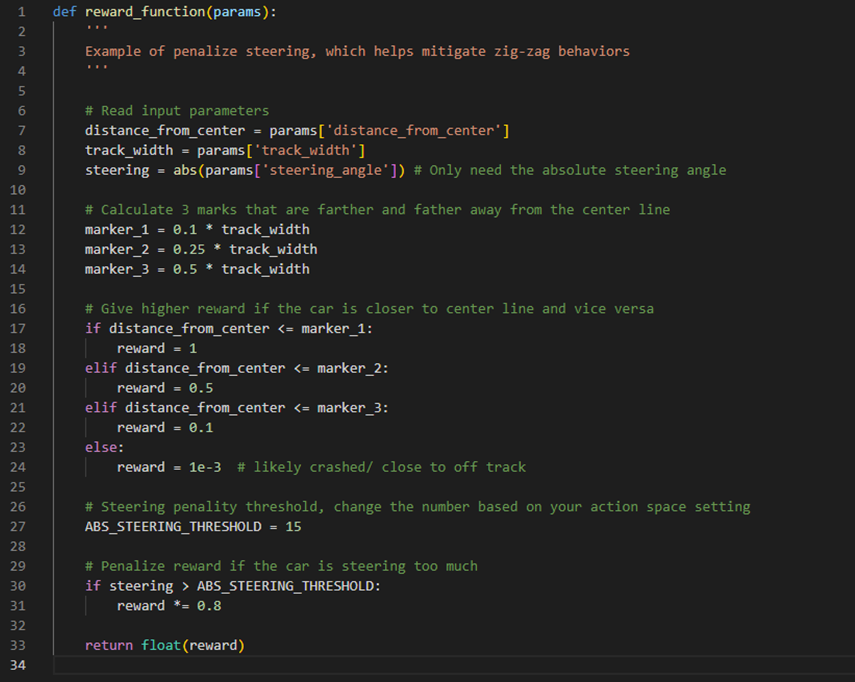Place cursor on empty line 34
The image size is (855, 682).
coord(453,665)
